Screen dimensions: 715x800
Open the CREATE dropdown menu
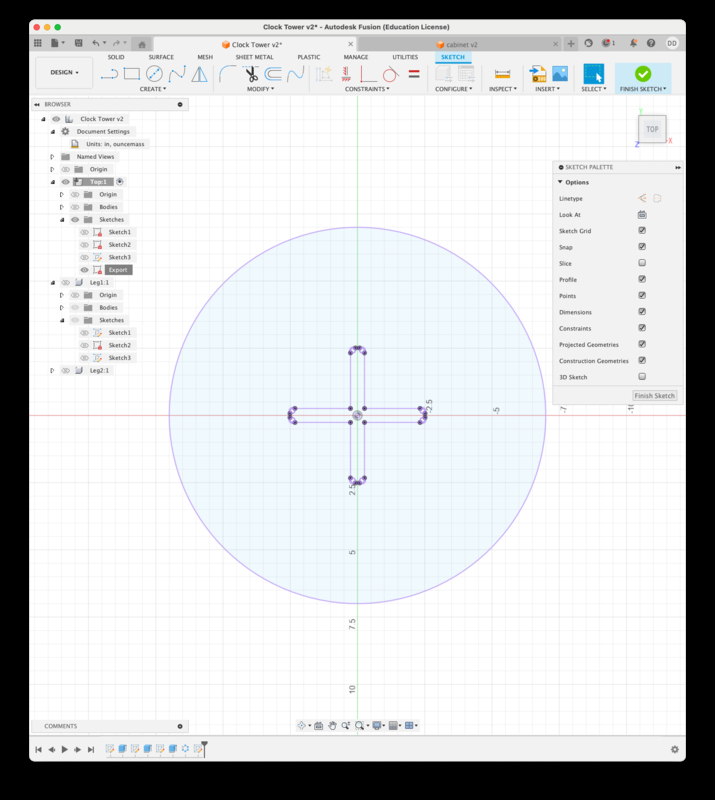(x=153, y=89)
